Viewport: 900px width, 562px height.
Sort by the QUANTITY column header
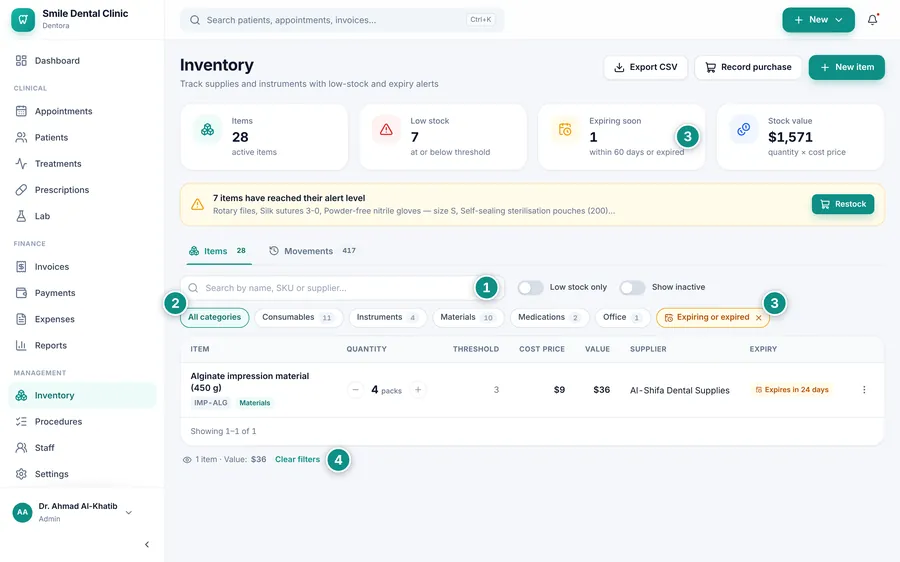point(366,349)
